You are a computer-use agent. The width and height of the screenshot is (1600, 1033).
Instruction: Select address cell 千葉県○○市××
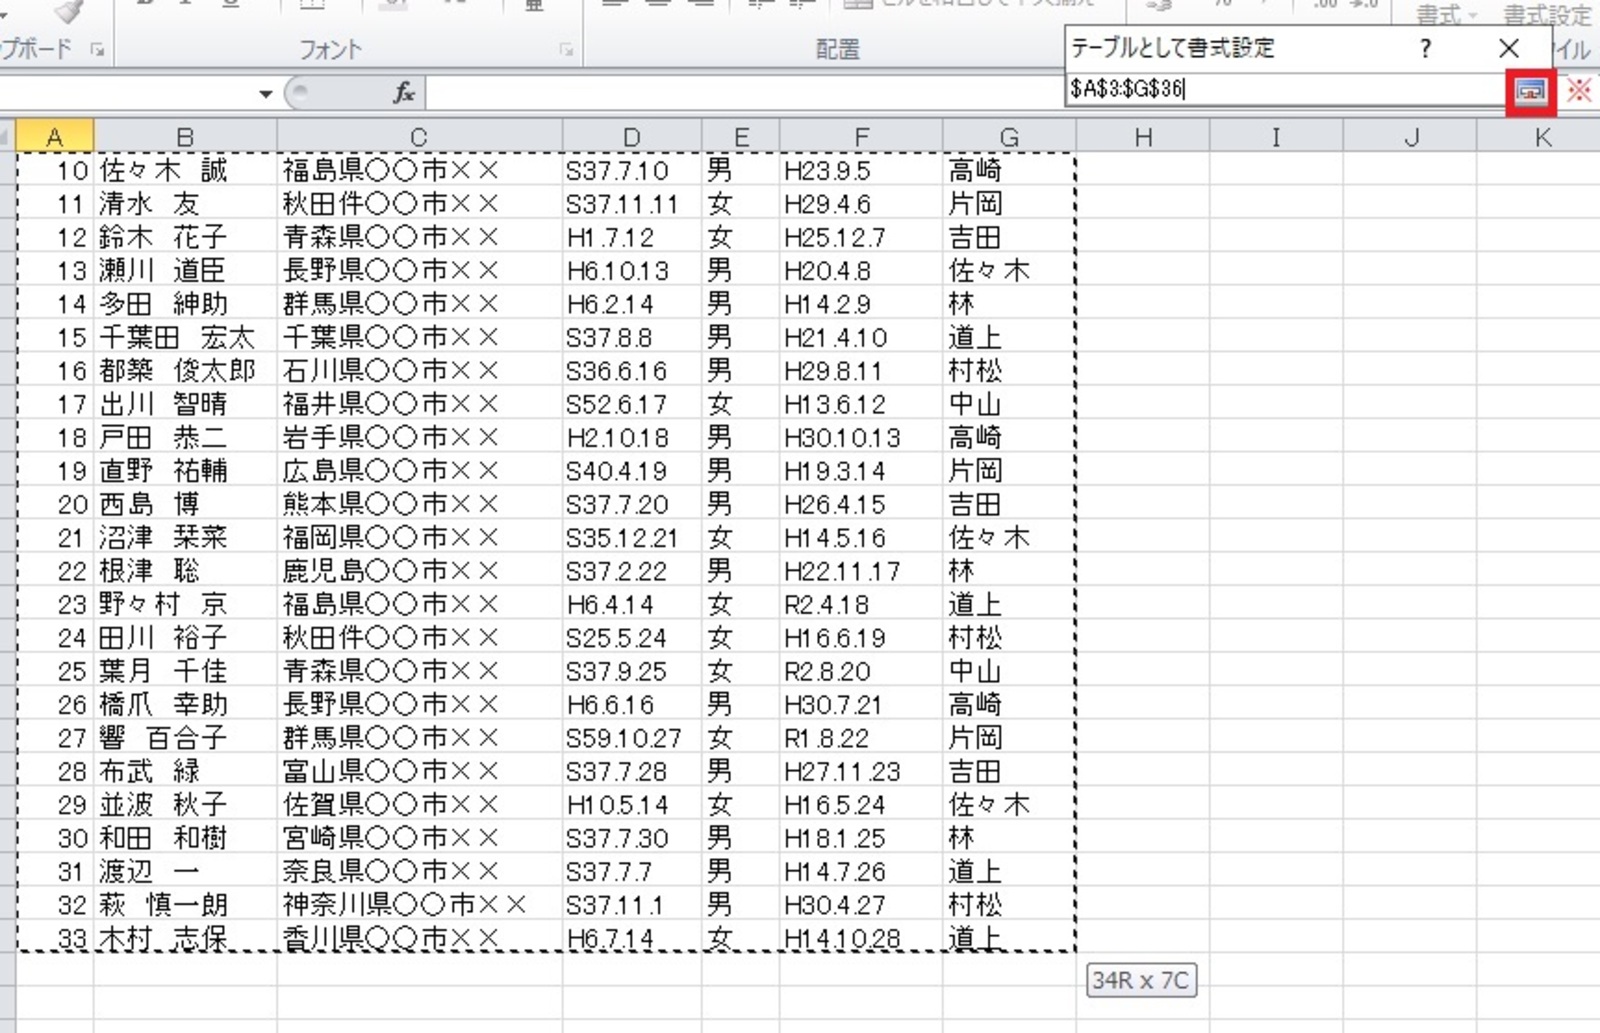[419, 337]
